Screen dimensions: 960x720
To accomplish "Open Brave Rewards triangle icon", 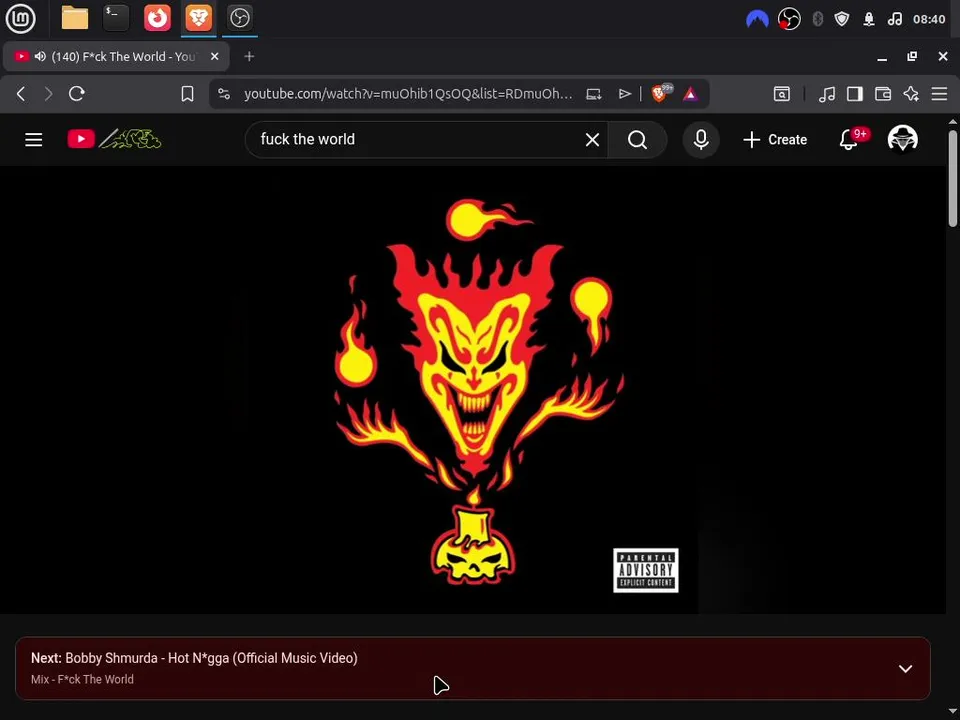I will click(x=690, y=94).
